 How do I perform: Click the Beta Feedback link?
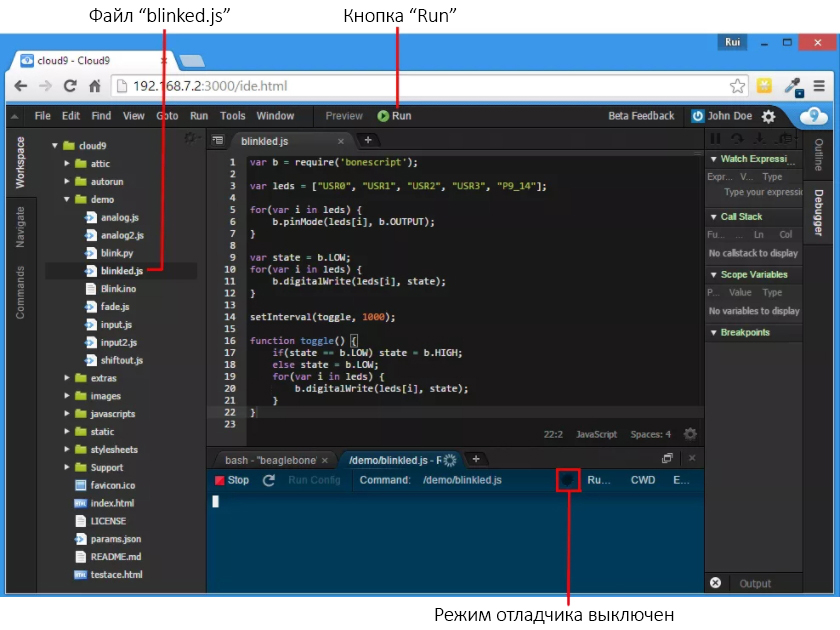pyautogui.click(x=641, y=116)
